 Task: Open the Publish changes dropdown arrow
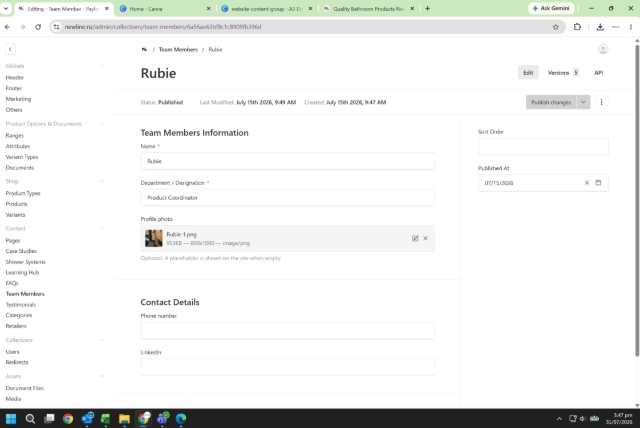point(583,102)
